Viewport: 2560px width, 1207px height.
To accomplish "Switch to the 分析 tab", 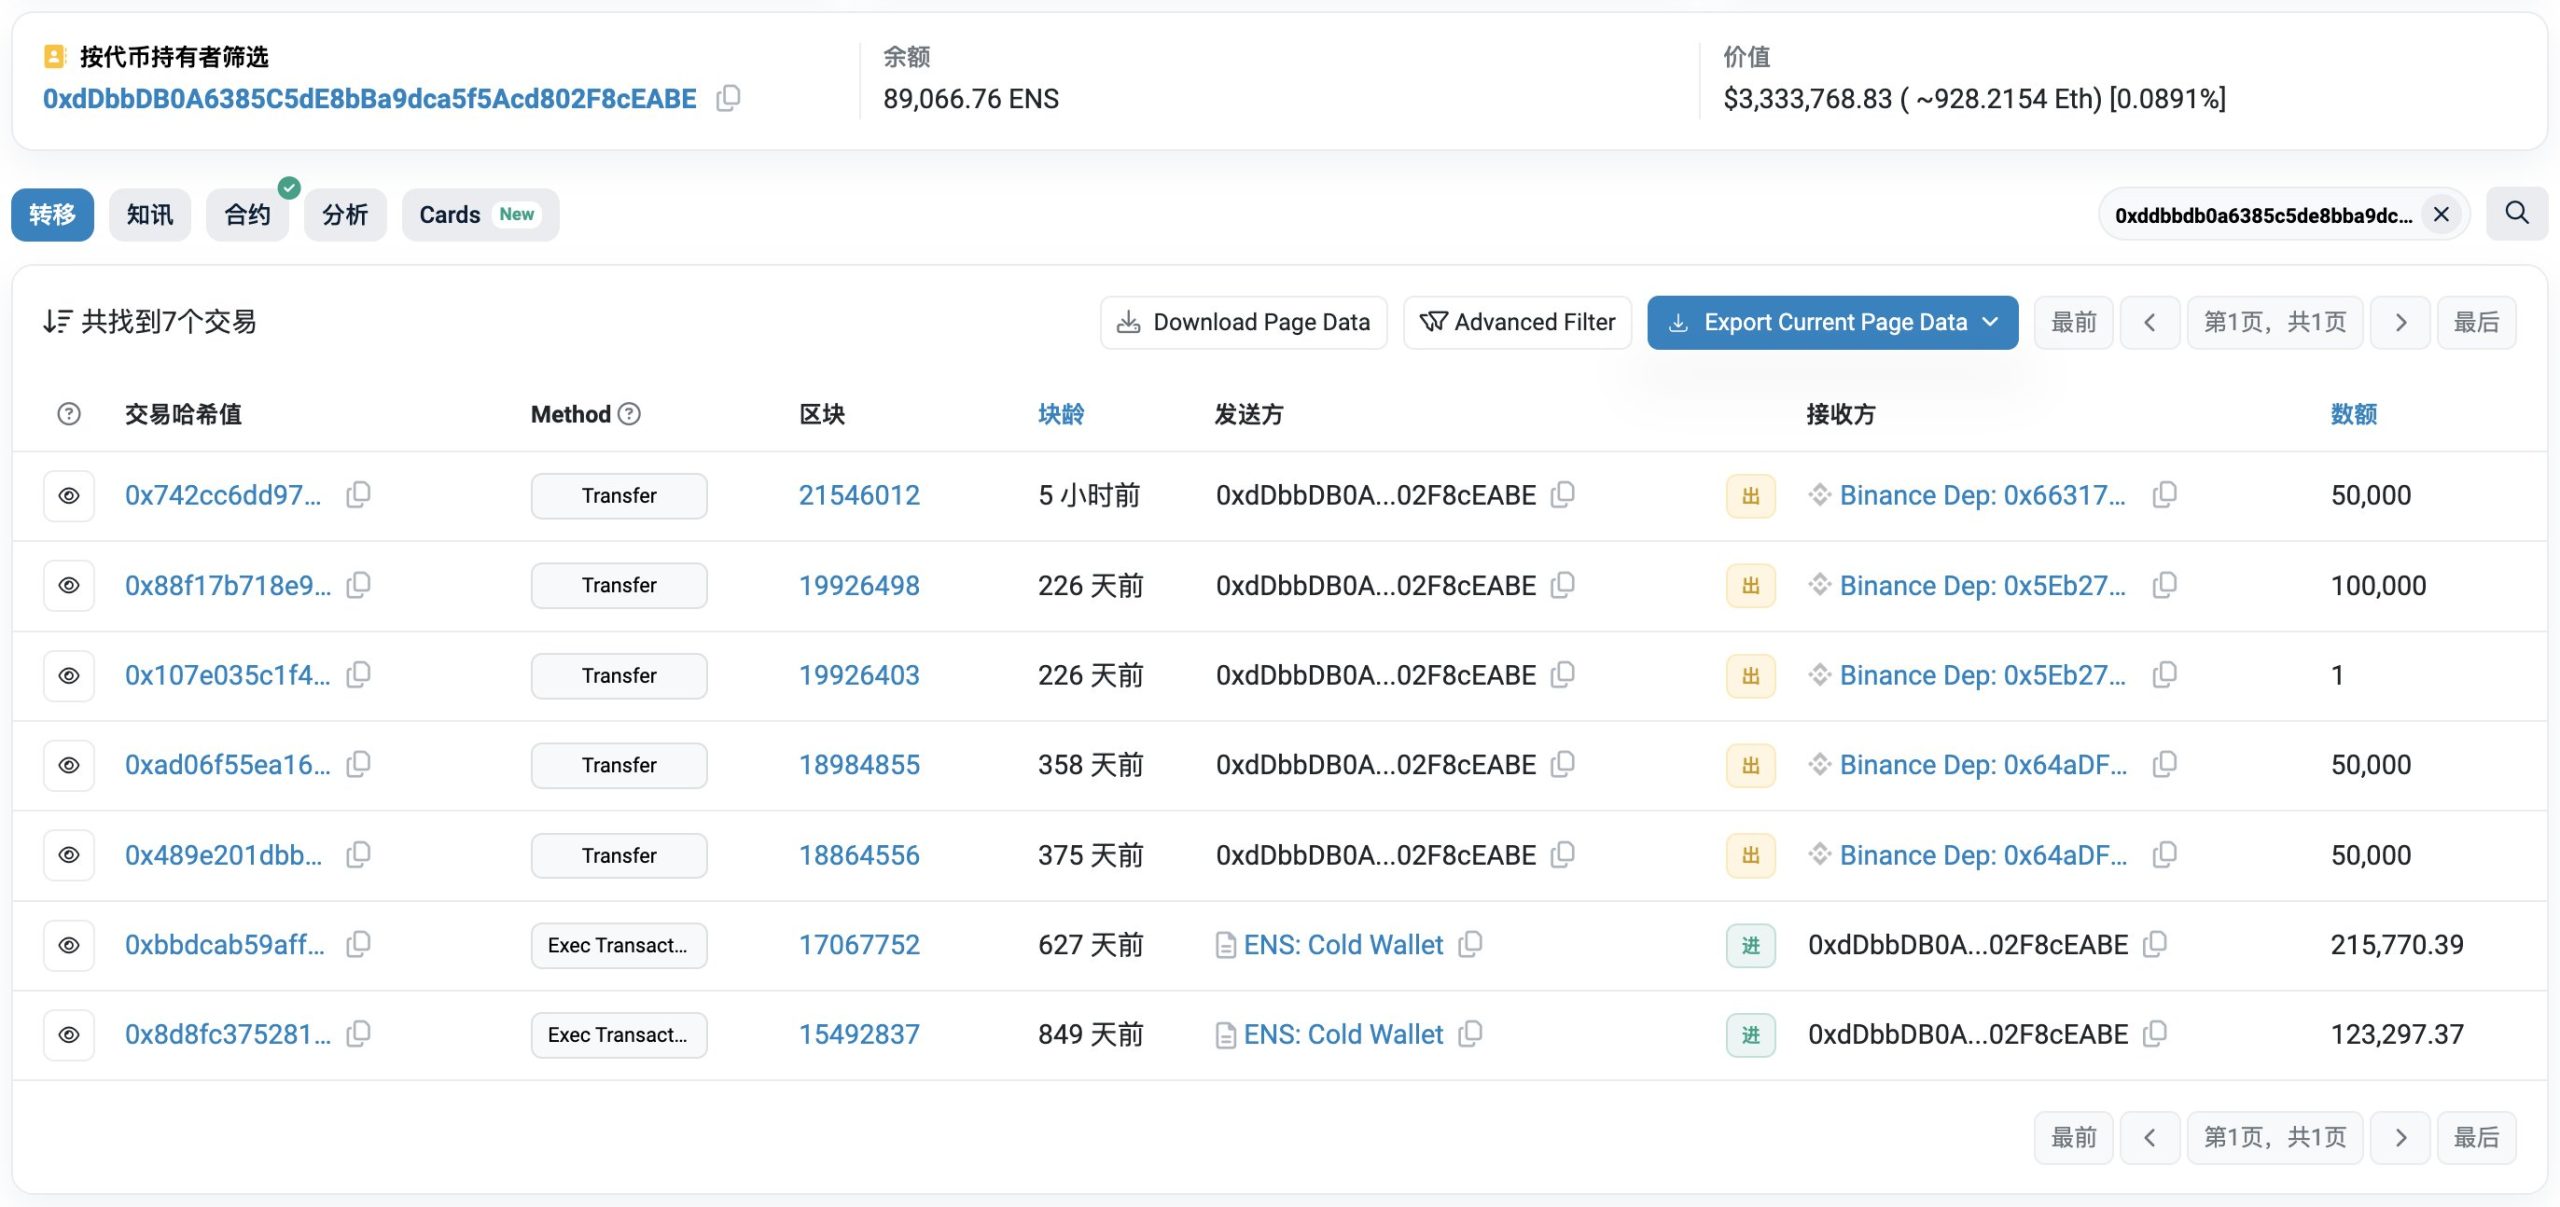I will (344, 214).
